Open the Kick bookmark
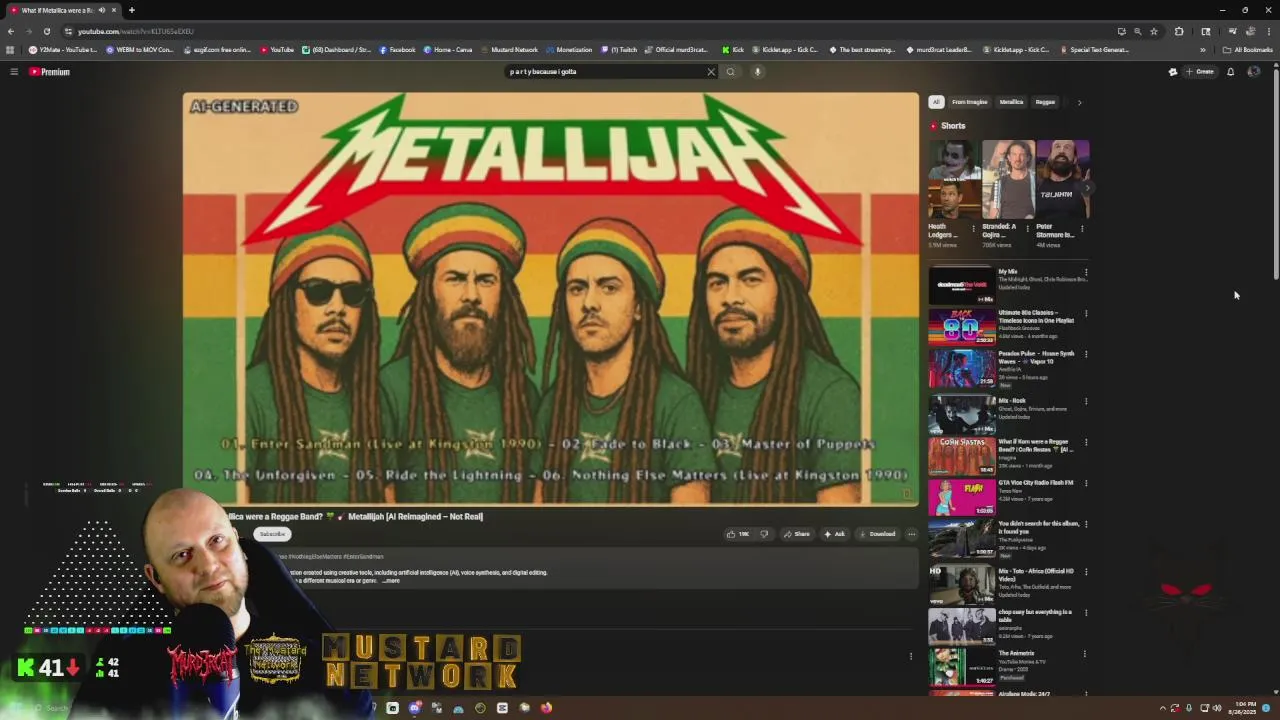This screenshot has height=720, width=1280. 734,50
